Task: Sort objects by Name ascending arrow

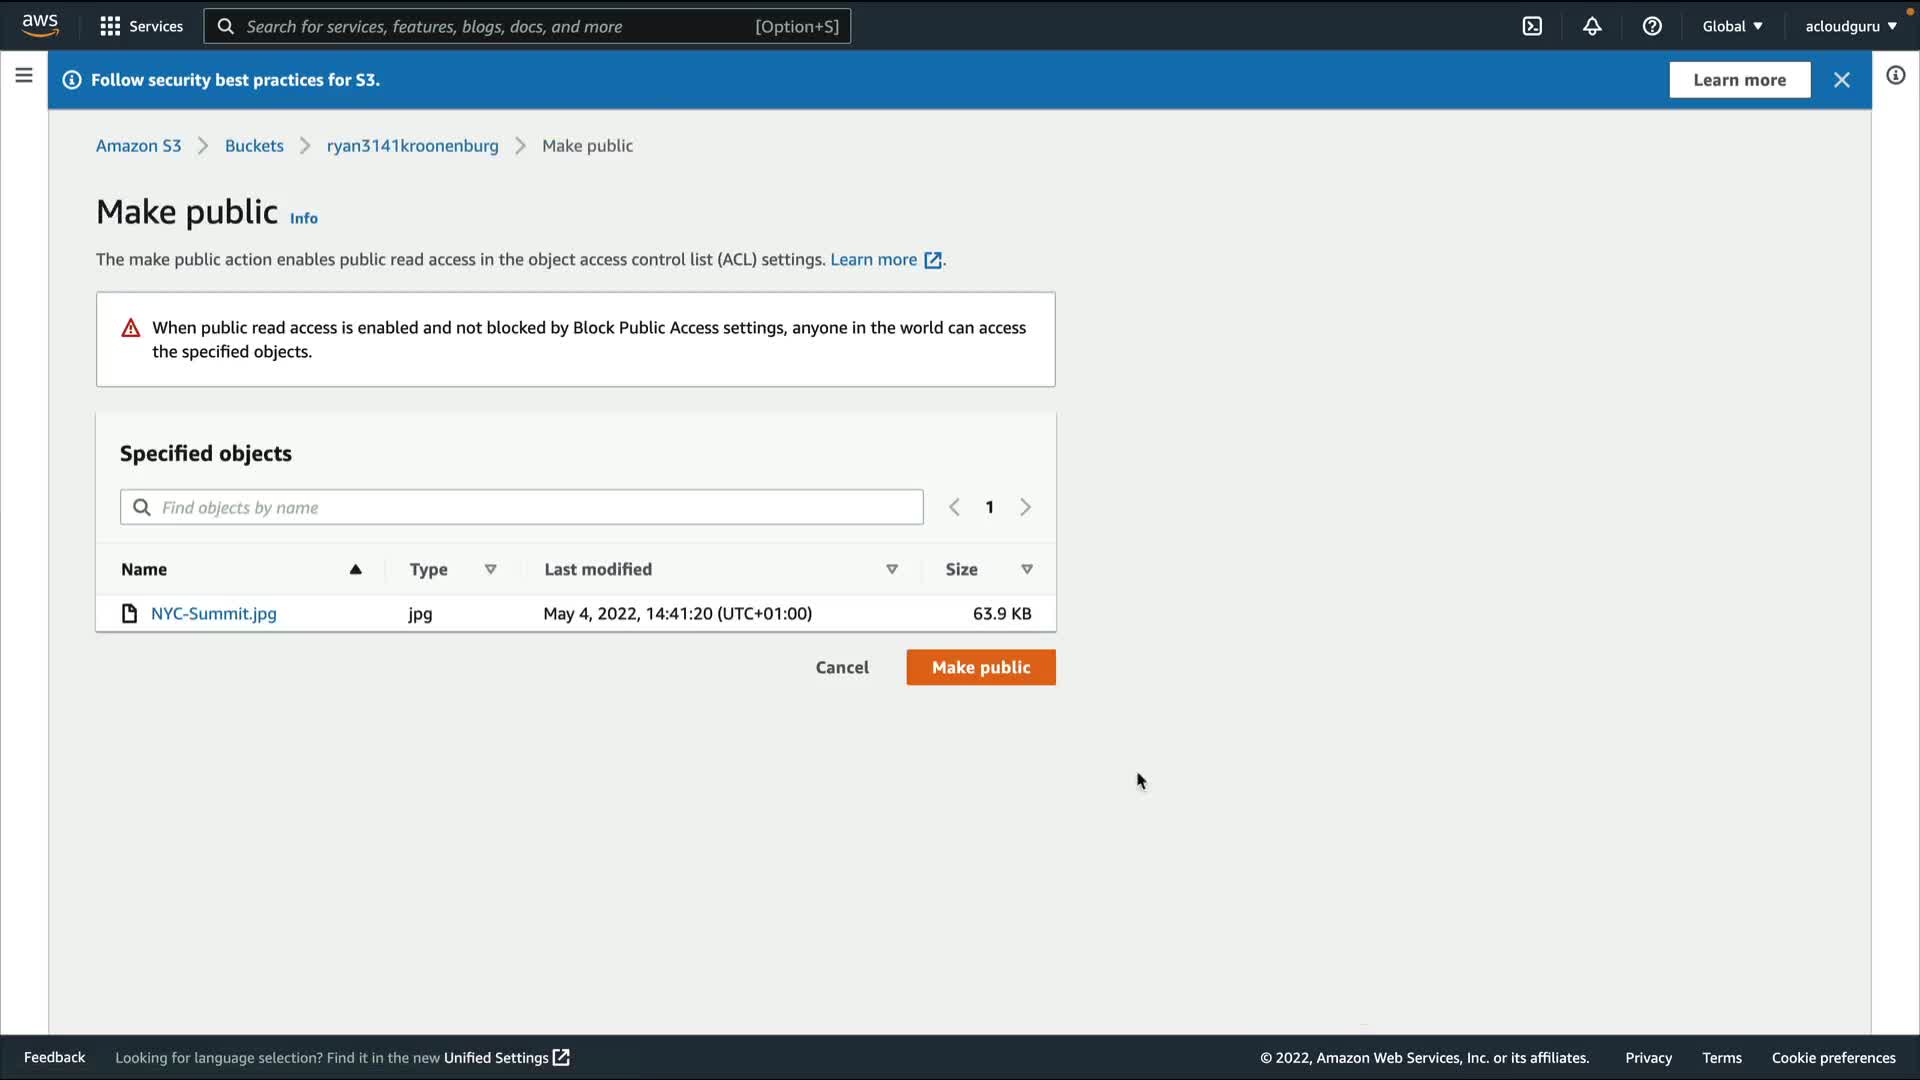Action: [x=355, y=569]
